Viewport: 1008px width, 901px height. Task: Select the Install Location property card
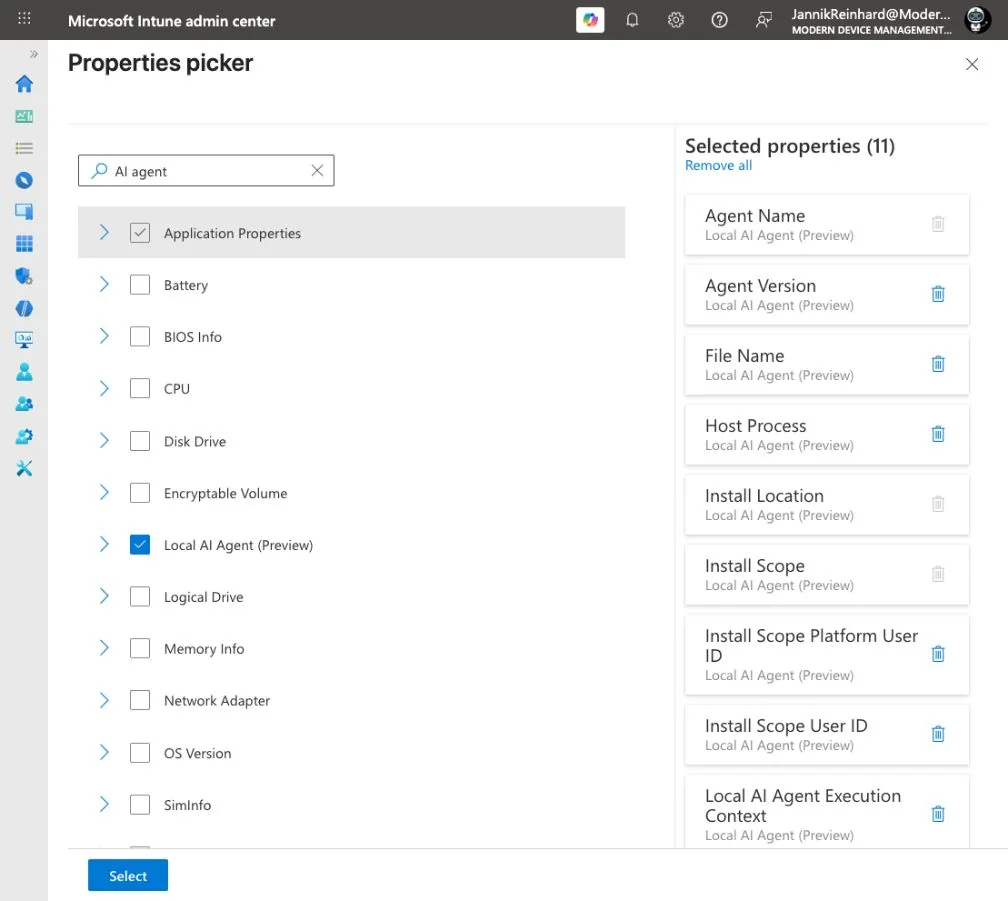827,504
